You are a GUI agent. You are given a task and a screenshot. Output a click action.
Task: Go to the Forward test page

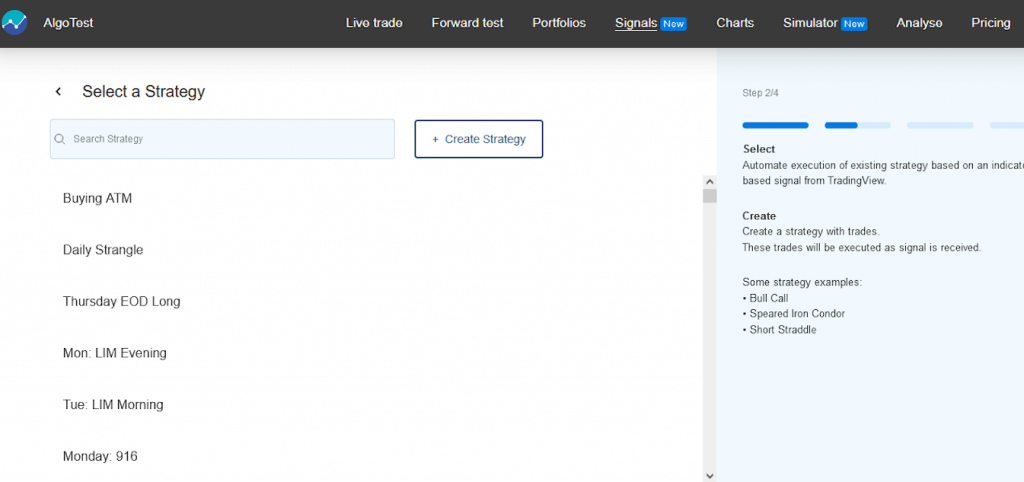coord(467,23)
